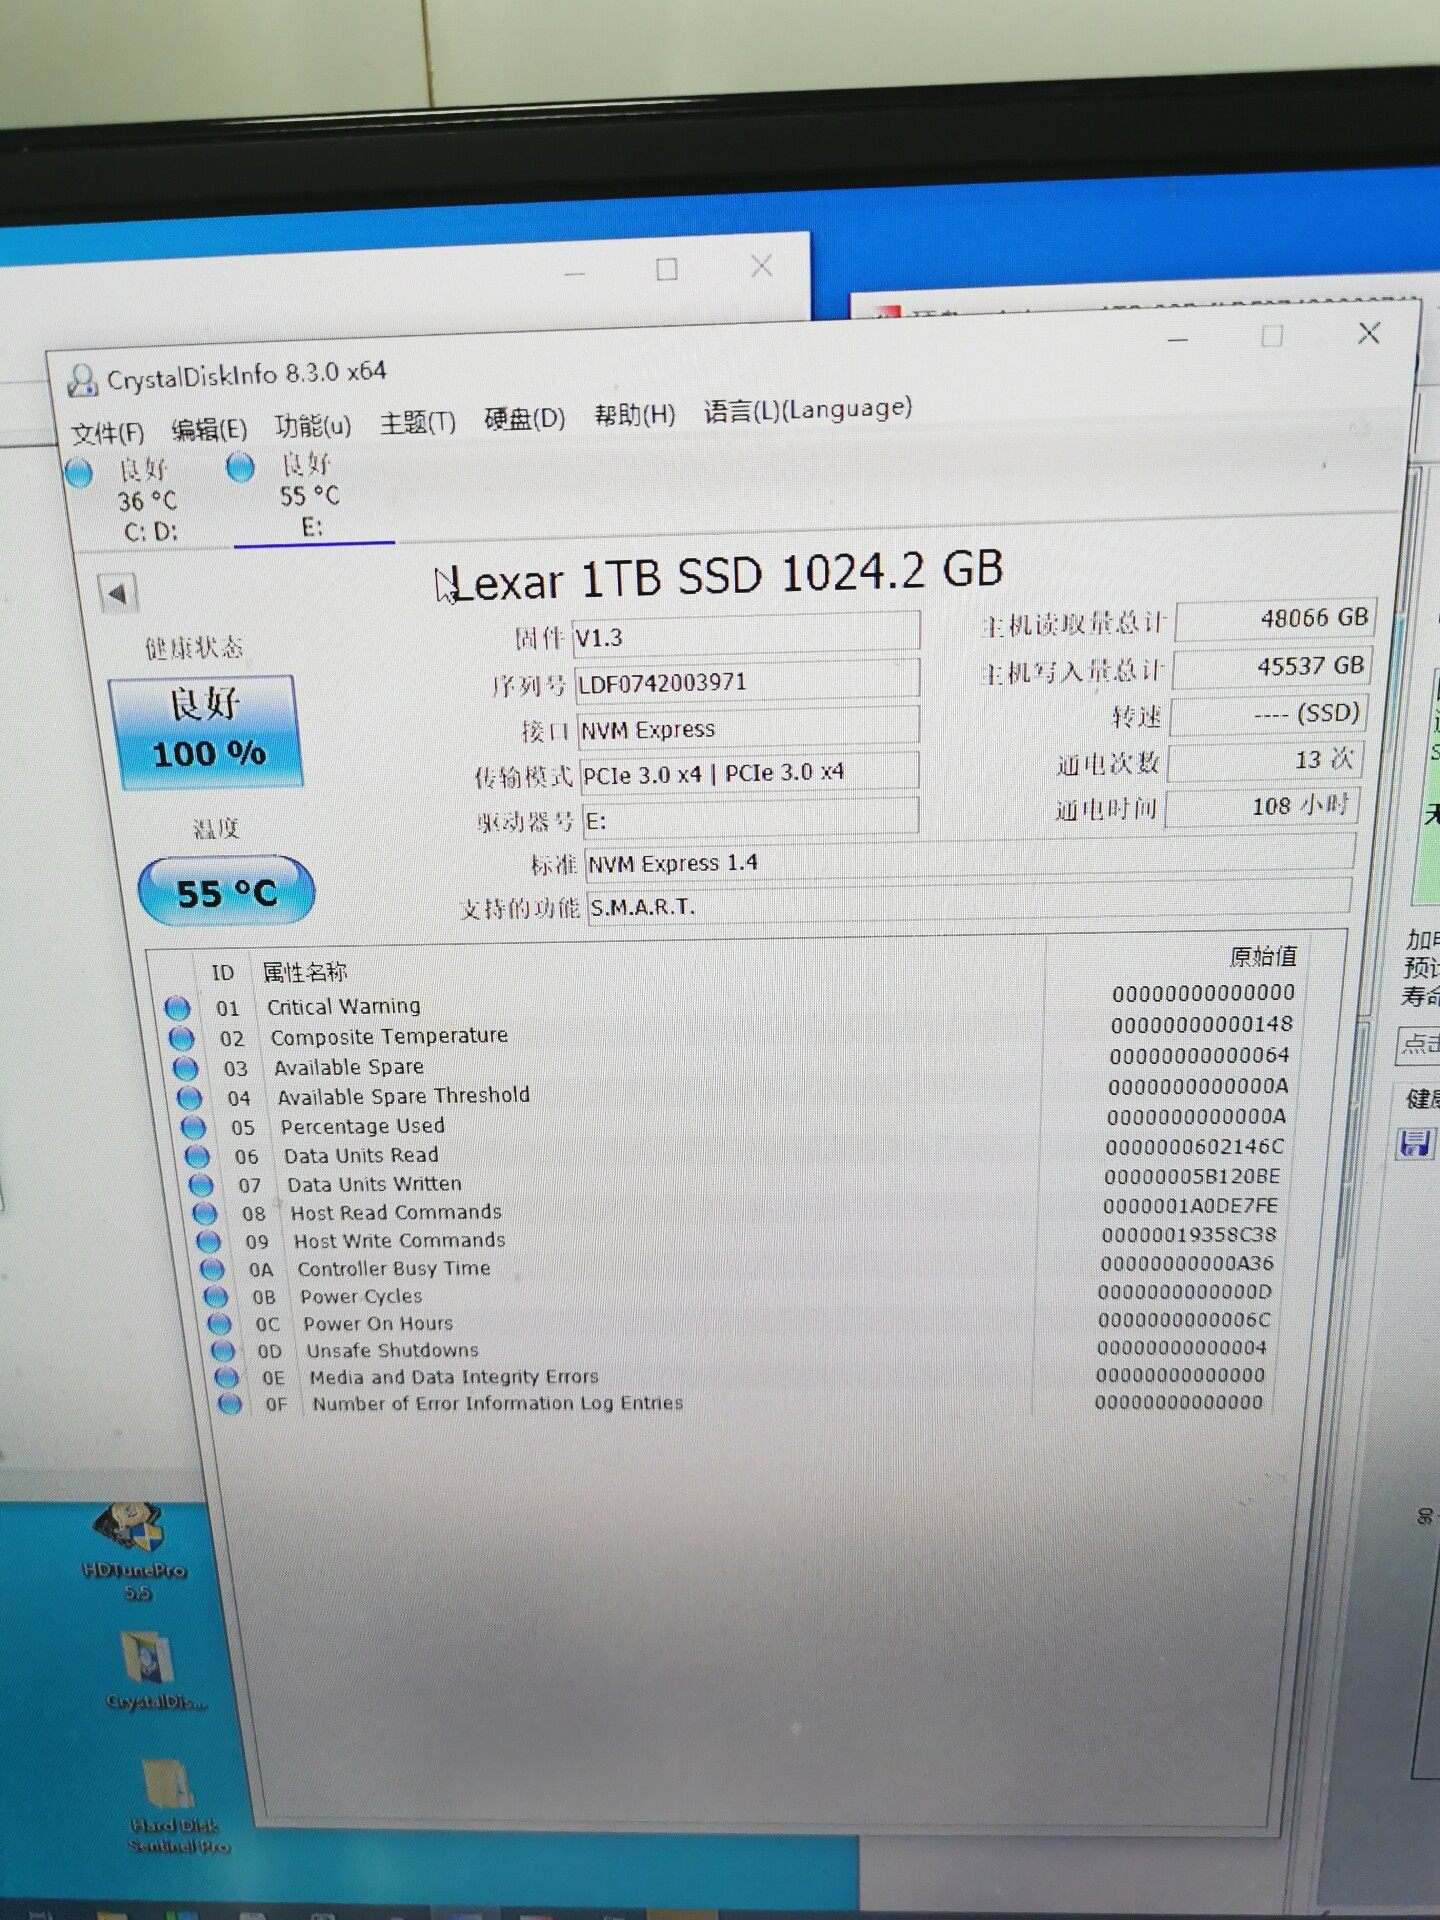This screenshot has width=1440, height=1920.
Task: Click the drive letter field E:
Action: point(750,818)
